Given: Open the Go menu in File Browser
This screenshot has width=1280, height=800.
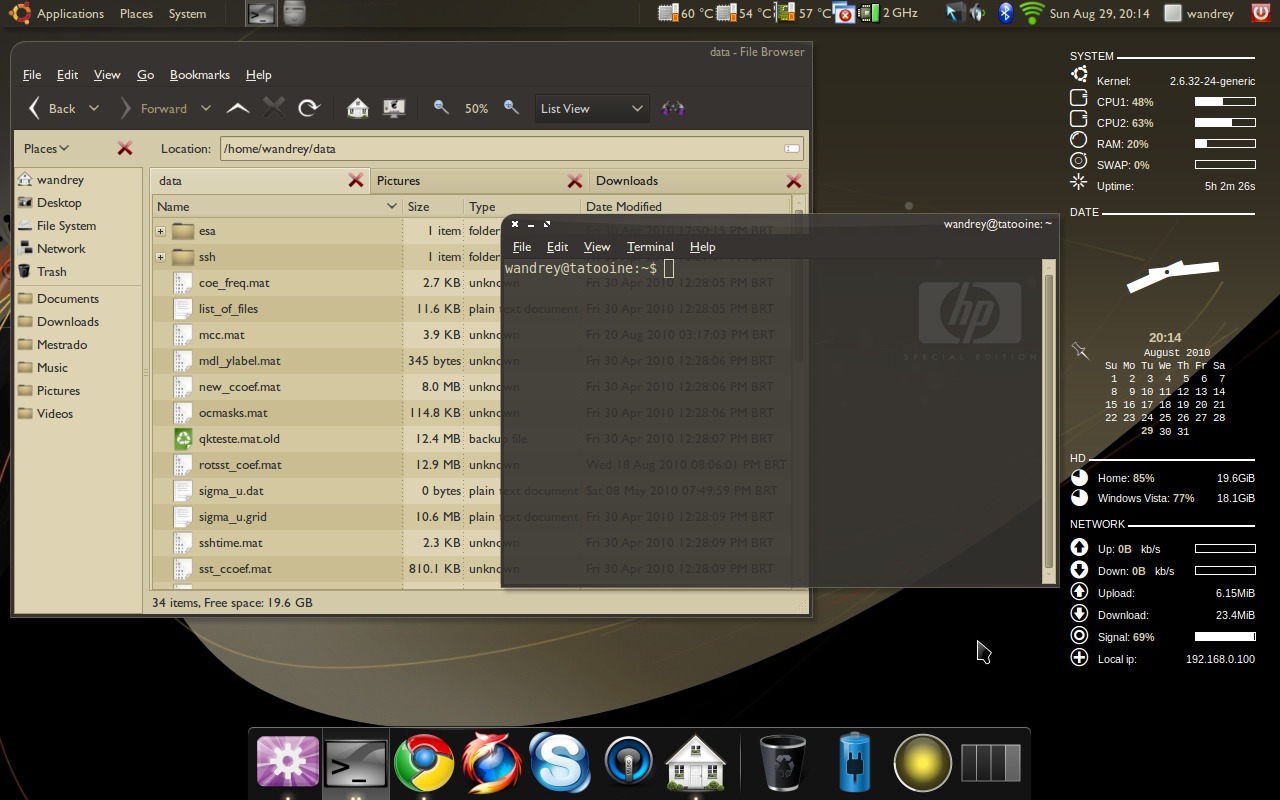Looking at the screenshot, I should (x=145, y=74).
